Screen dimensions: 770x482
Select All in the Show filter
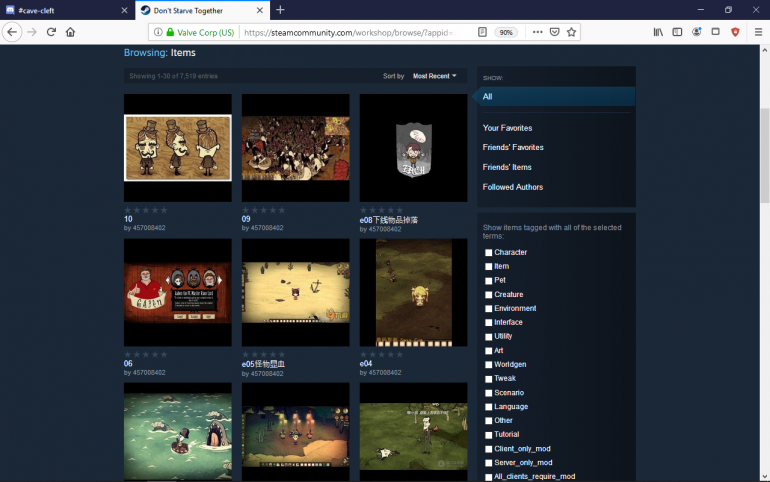pos(555,97)
